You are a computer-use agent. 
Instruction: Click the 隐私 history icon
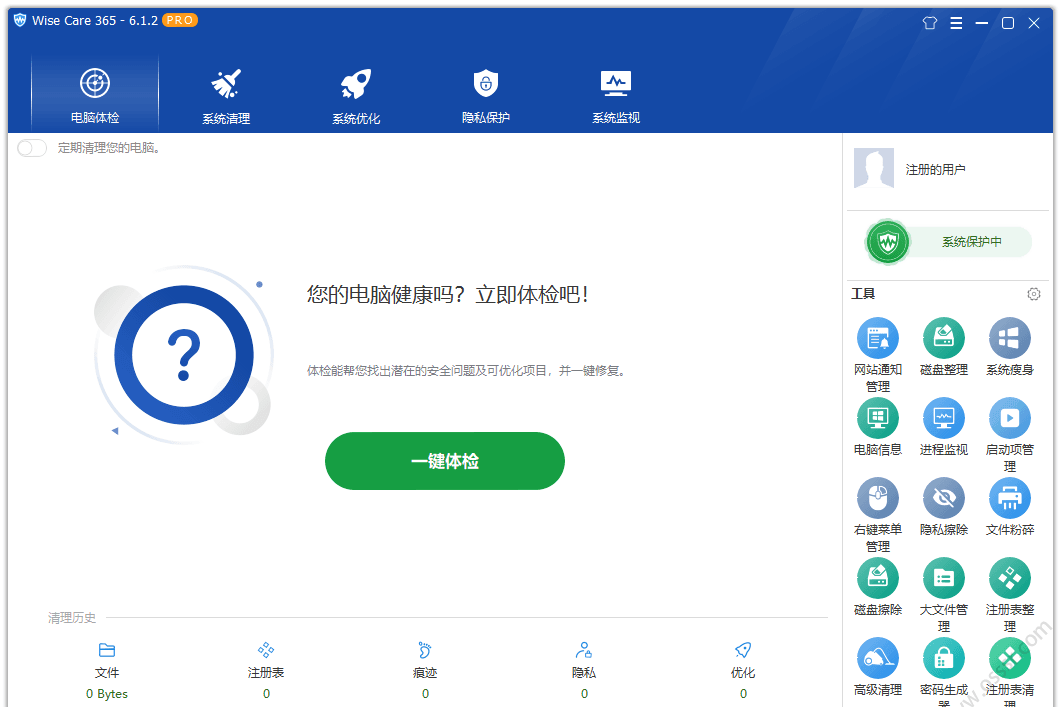tap(584, 650)
